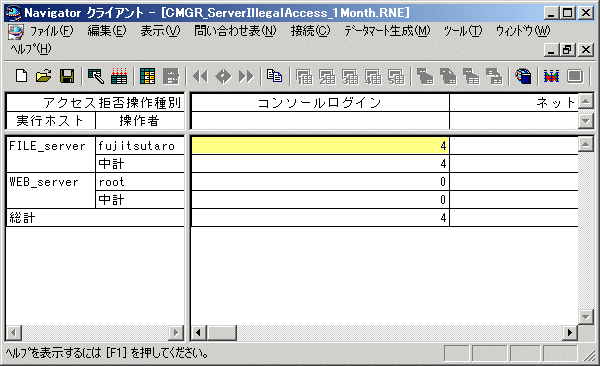Restore the inner document window

[567, 49]
